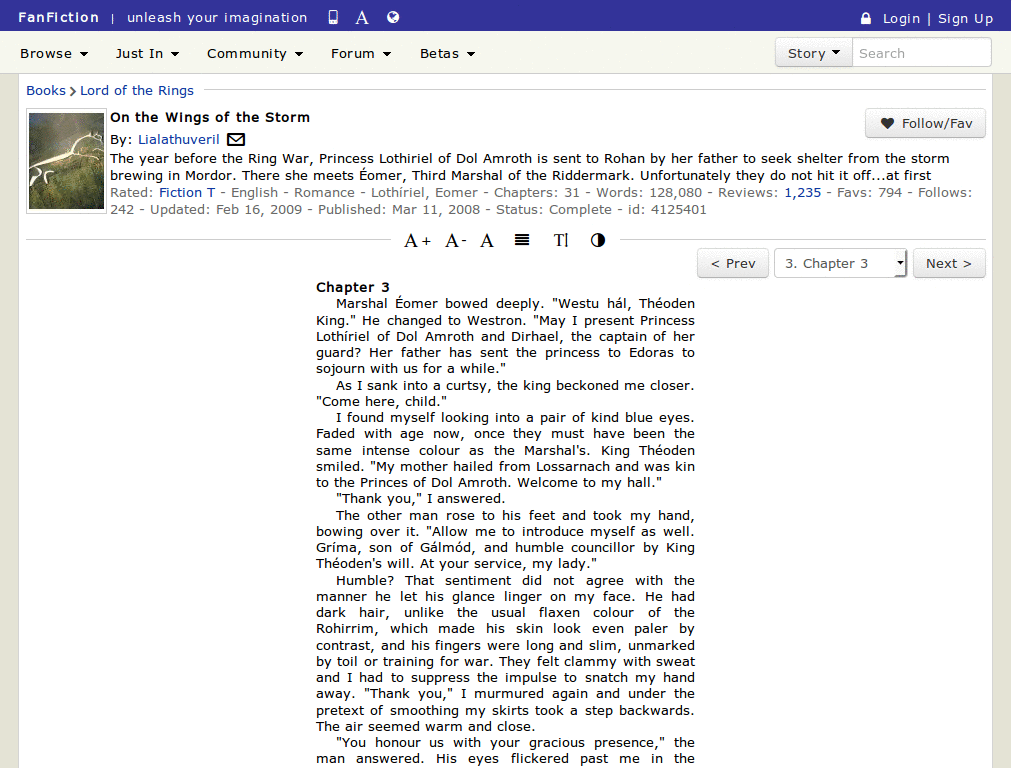
Task: Toggle dark mode with the contrast icon
Action: click(x=597, y=240)
